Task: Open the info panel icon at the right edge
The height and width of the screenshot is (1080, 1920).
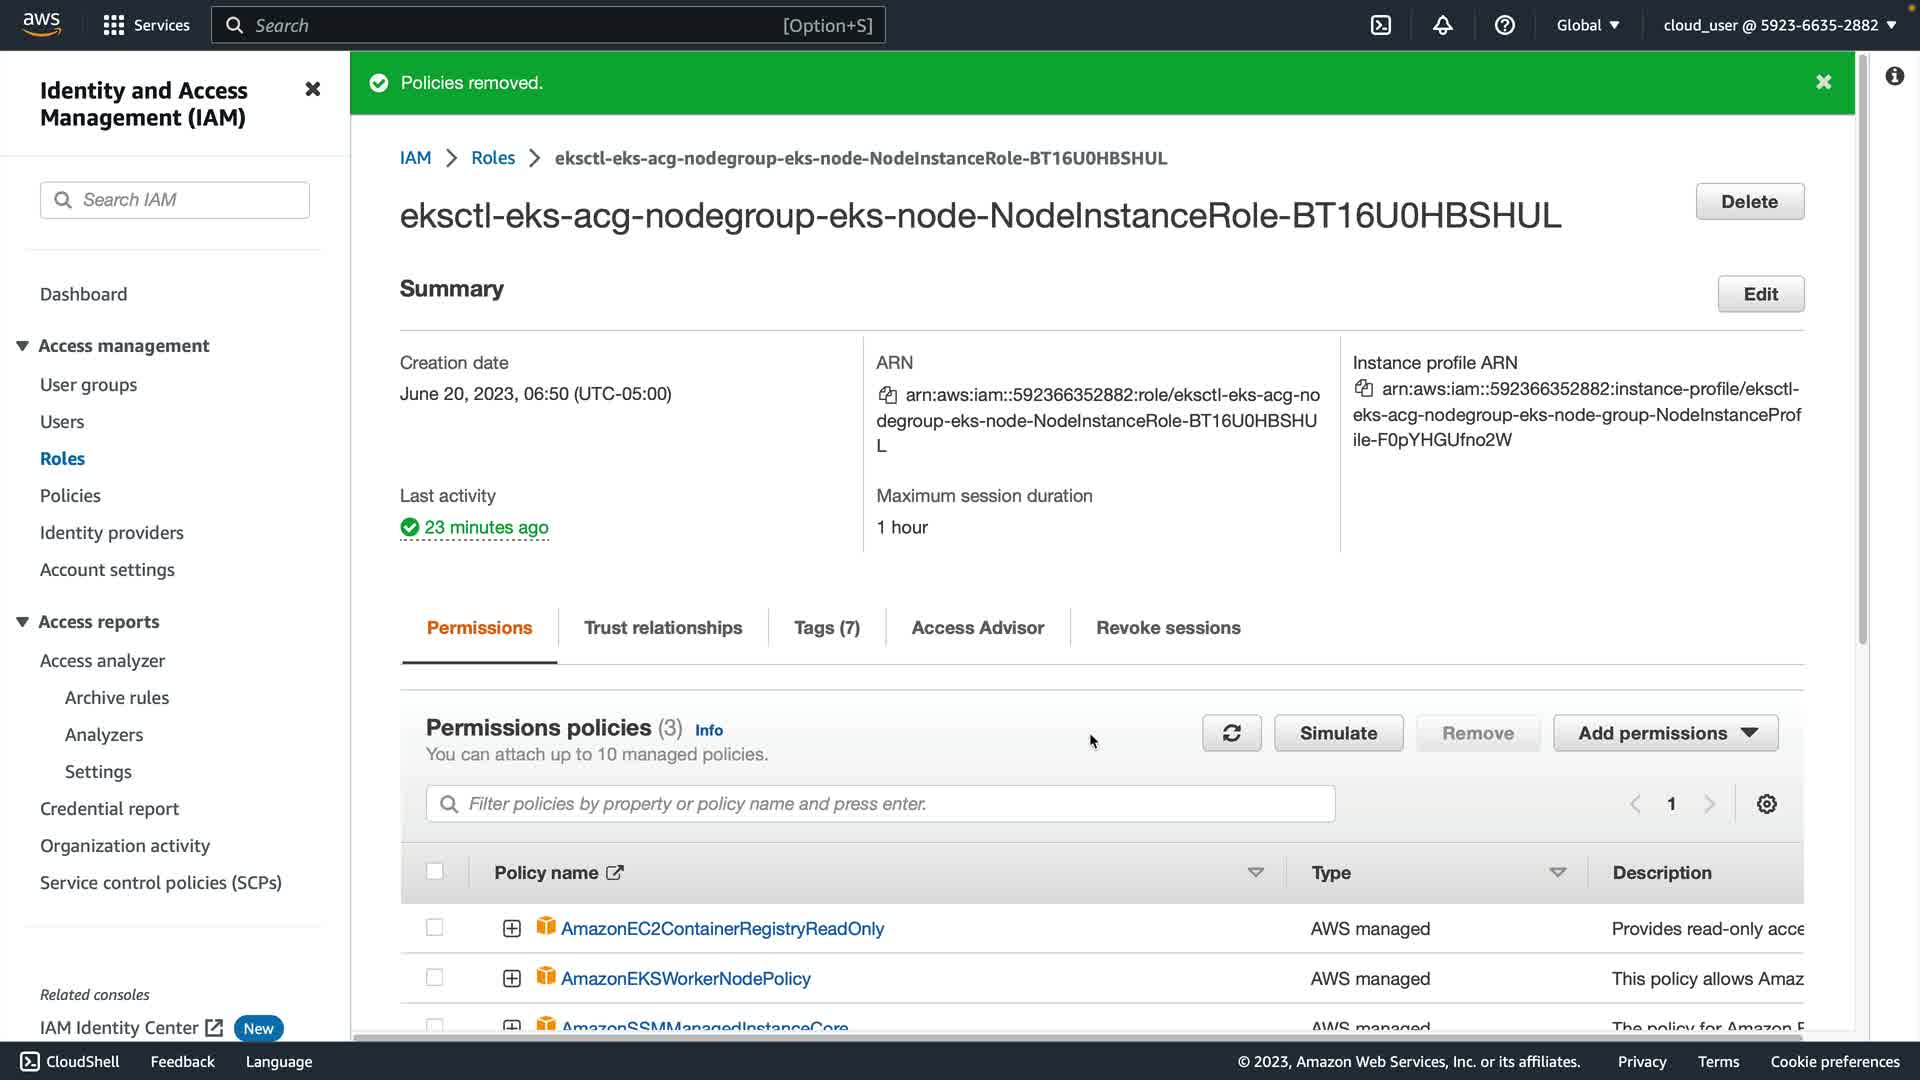Action: click(1894, 76)
